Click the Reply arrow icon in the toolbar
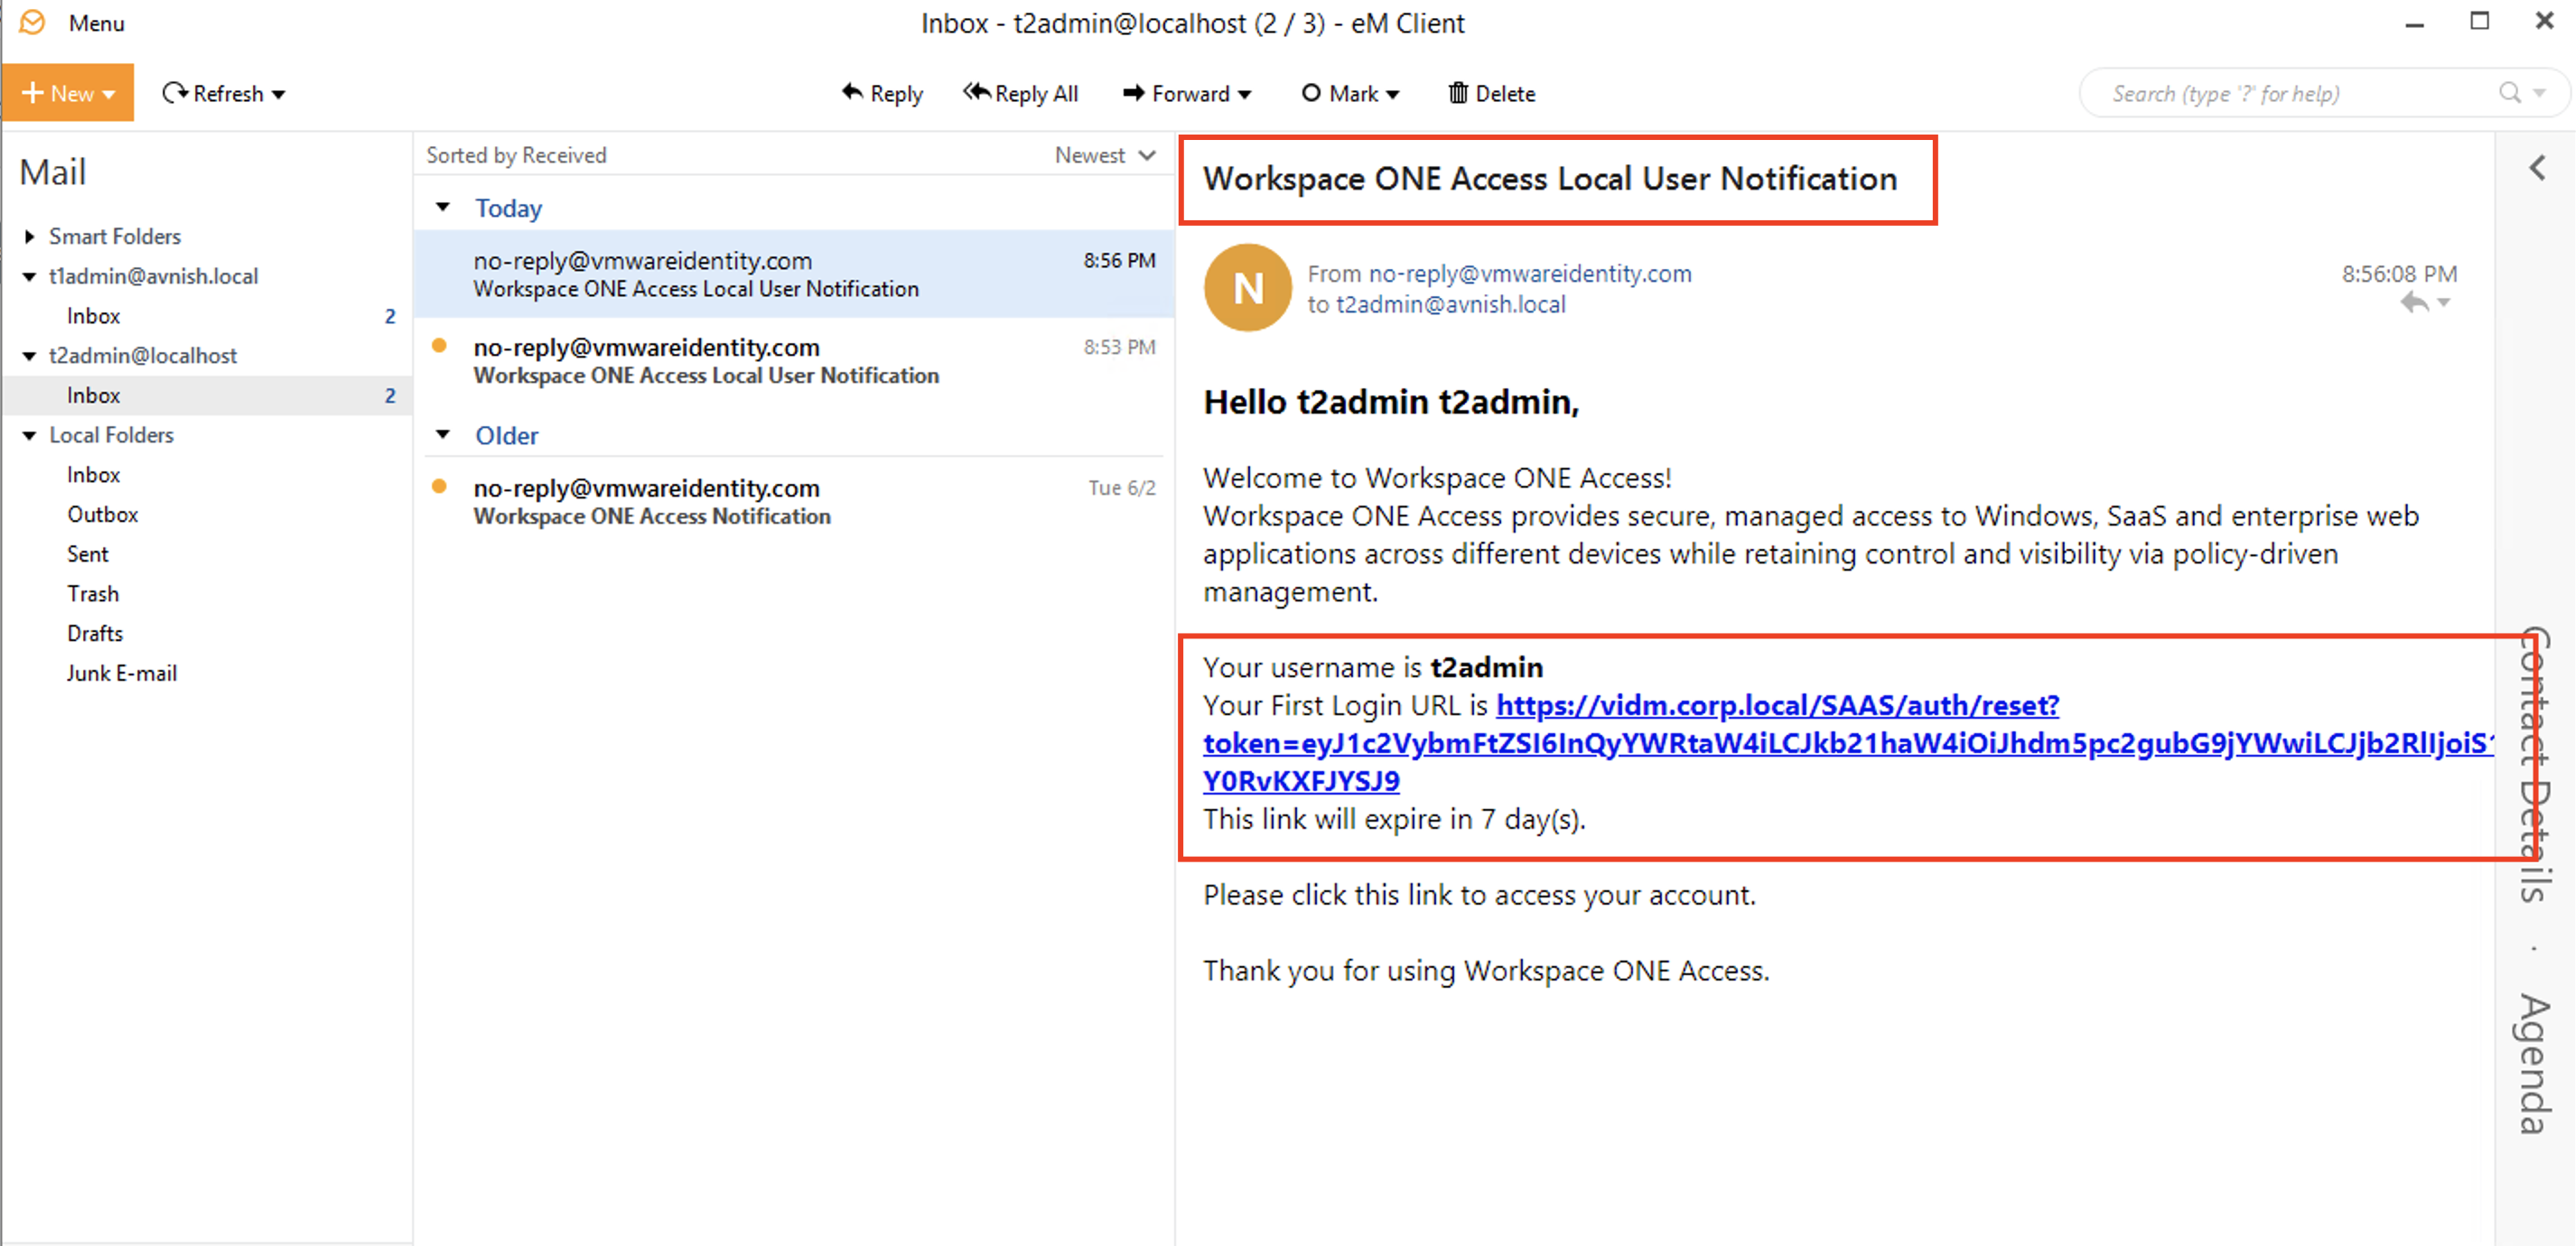Screen dimensions: 2576x1246 tap(852, 92)
